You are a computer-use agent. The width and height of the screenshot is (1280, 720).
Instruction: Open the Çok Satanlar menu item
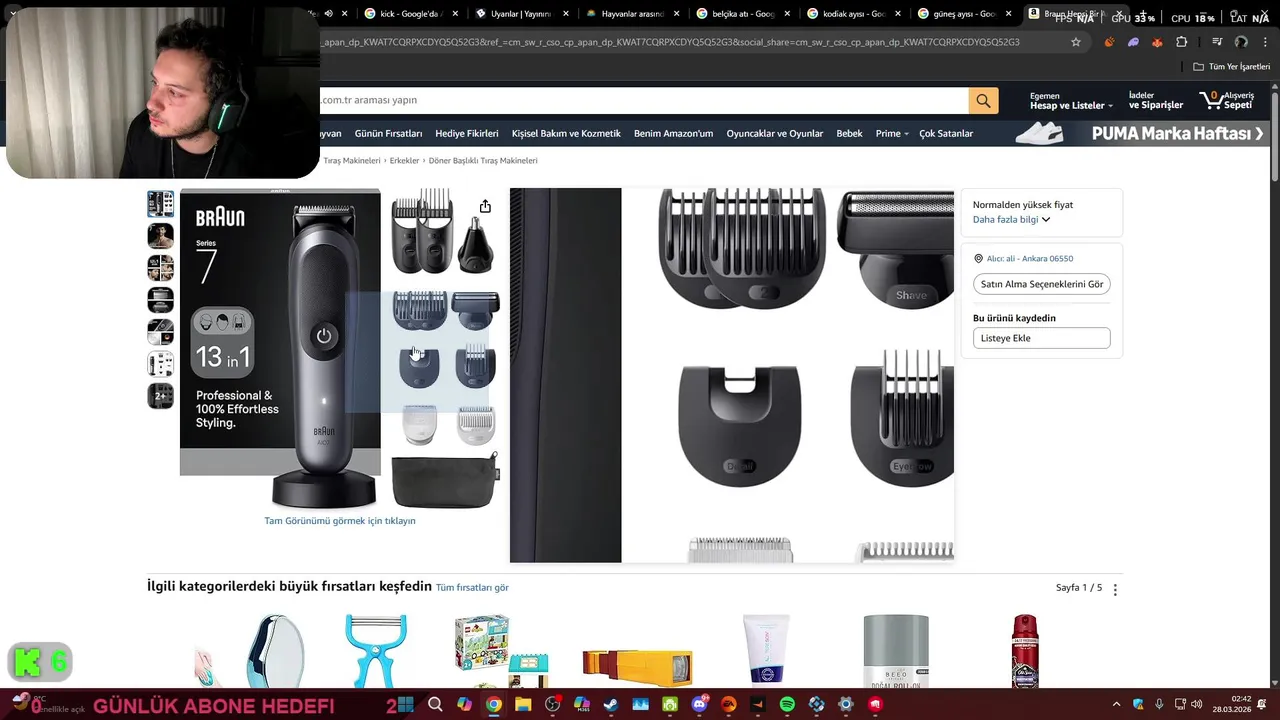(946, 134)
